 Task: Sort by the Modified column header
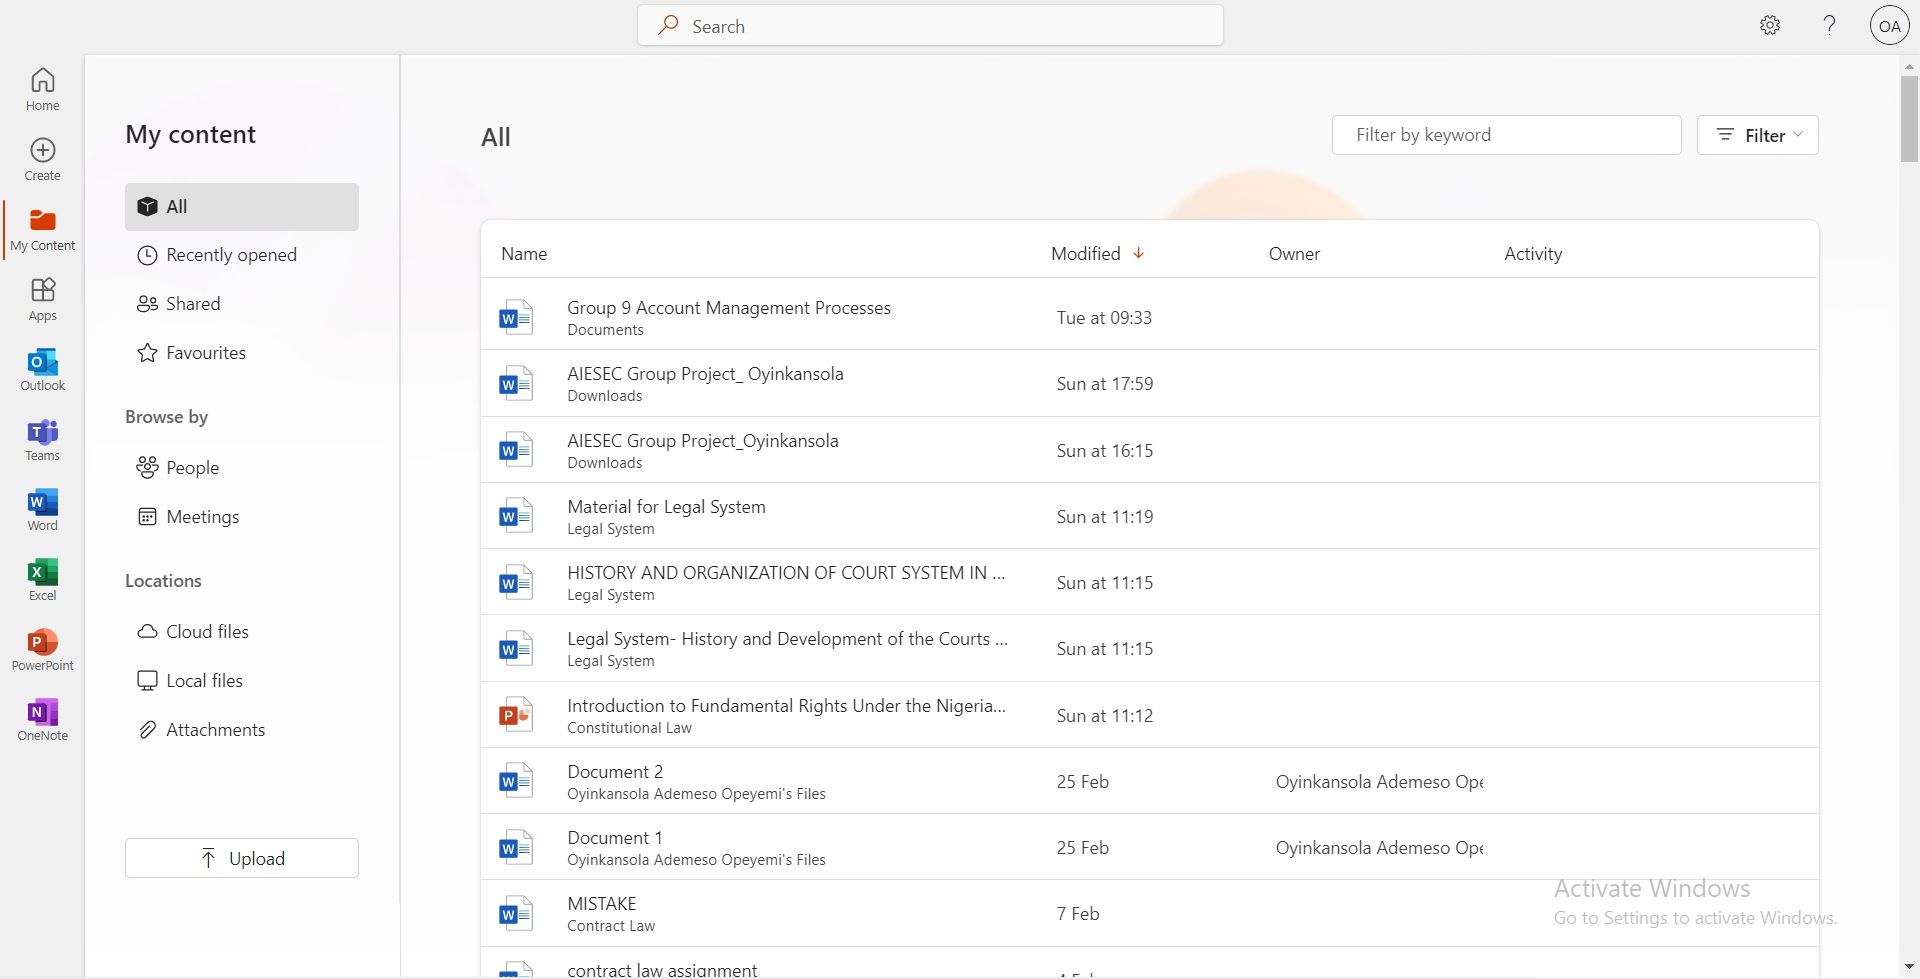tap(1085, 254)
